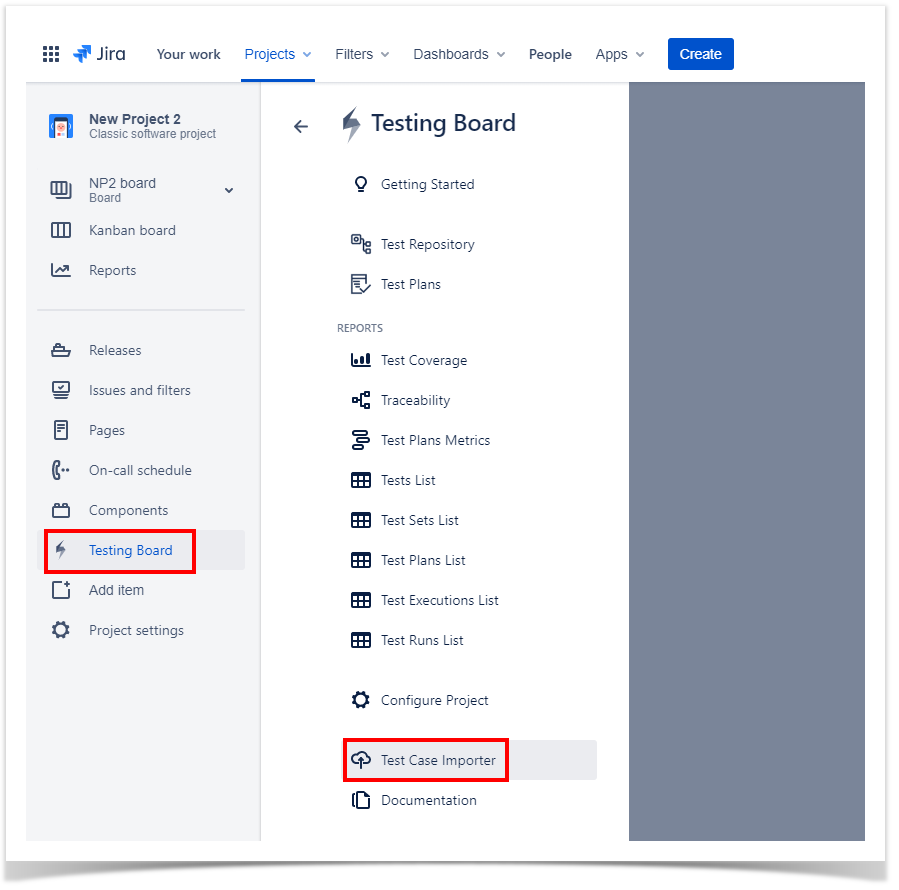Viewport: 899px width, 890px height.
Task: Click the Testing Board lightning icon in sidebar
Action: pyautogui.click(x=61, y=550)
